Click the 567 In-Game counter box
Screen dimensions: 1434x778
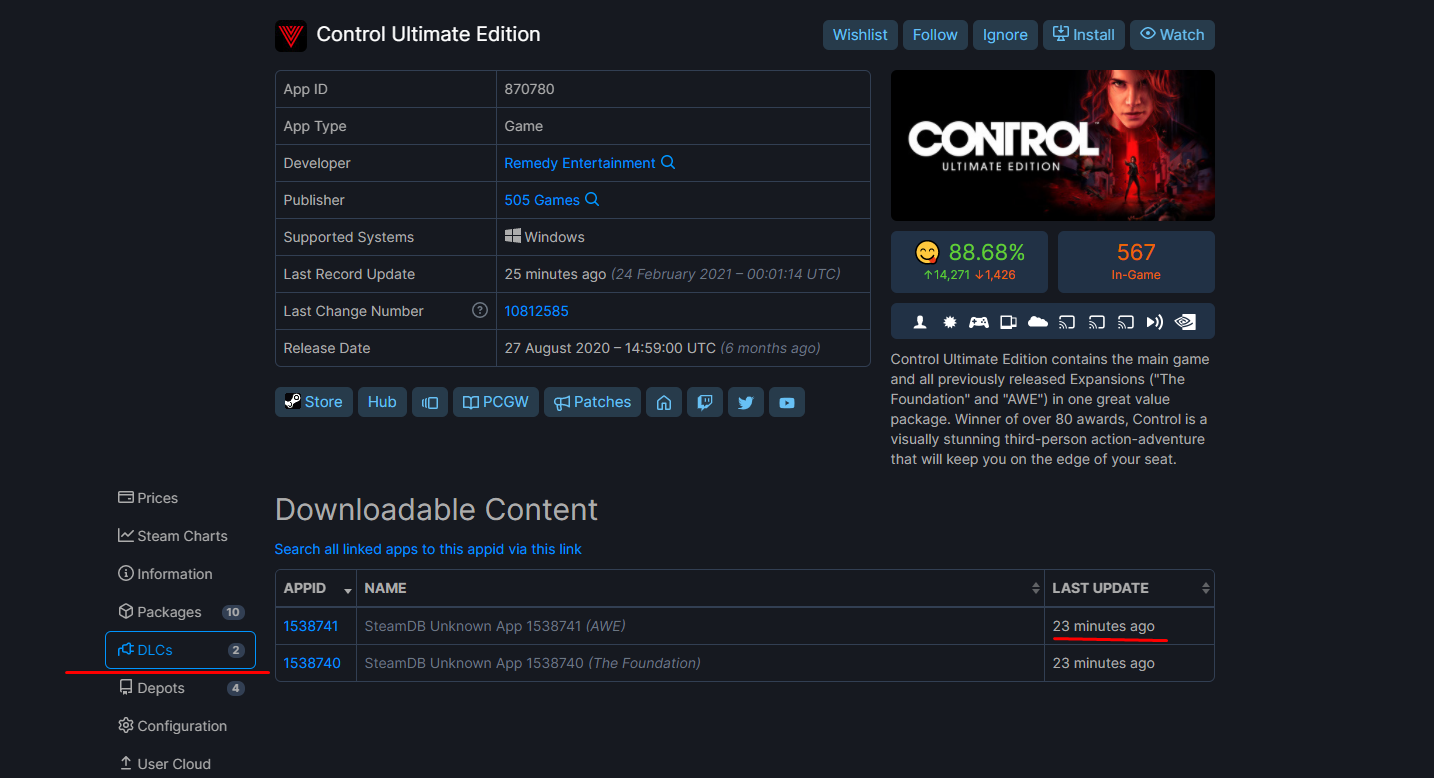point(1136,262)
